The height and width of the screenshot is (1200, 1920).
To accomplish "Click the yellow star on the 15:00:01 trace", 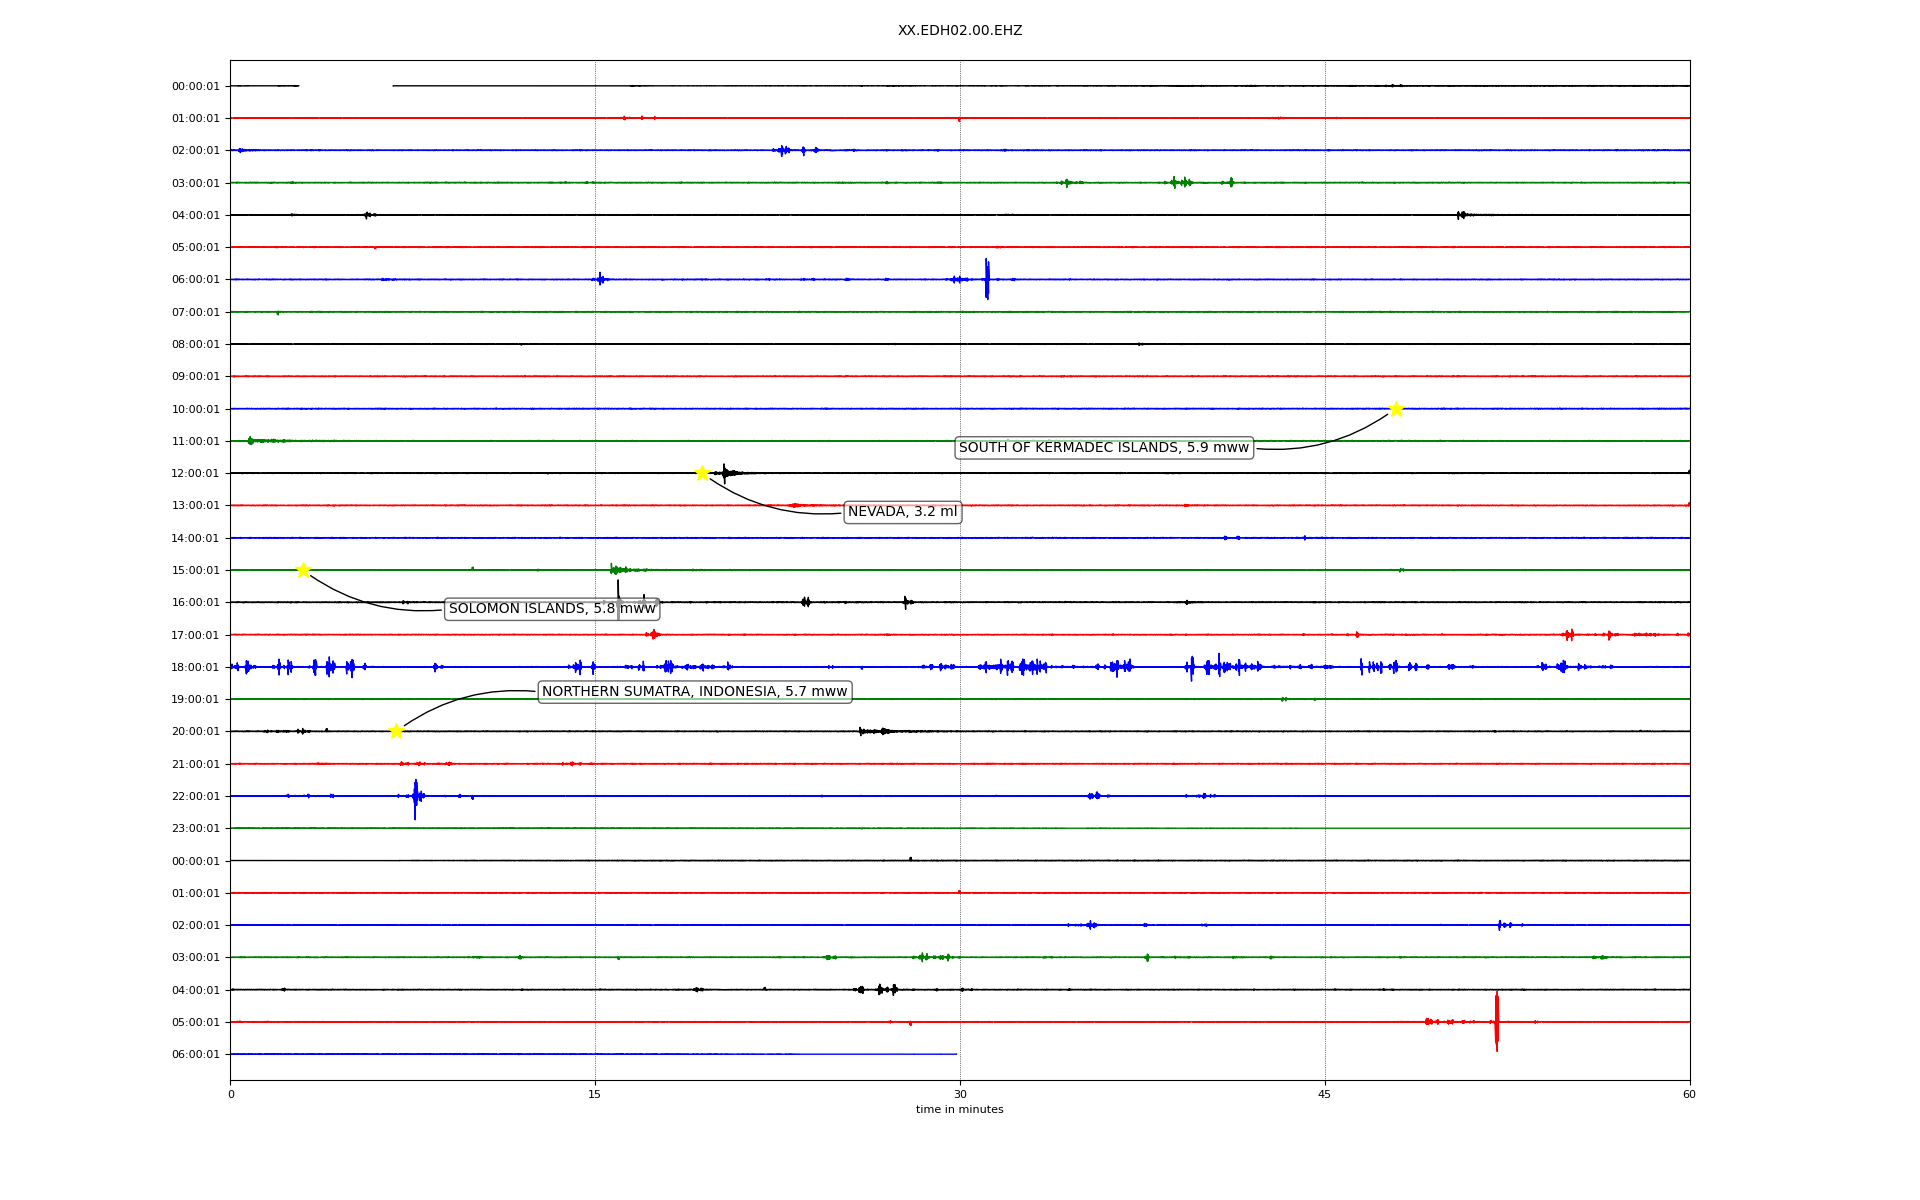I will [303, 570].
